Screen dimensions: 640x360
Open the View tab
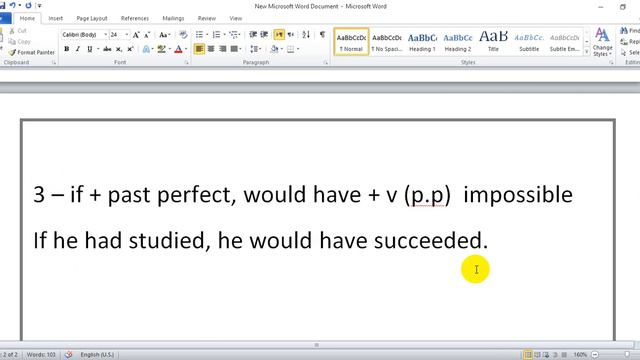coord(236,18)
